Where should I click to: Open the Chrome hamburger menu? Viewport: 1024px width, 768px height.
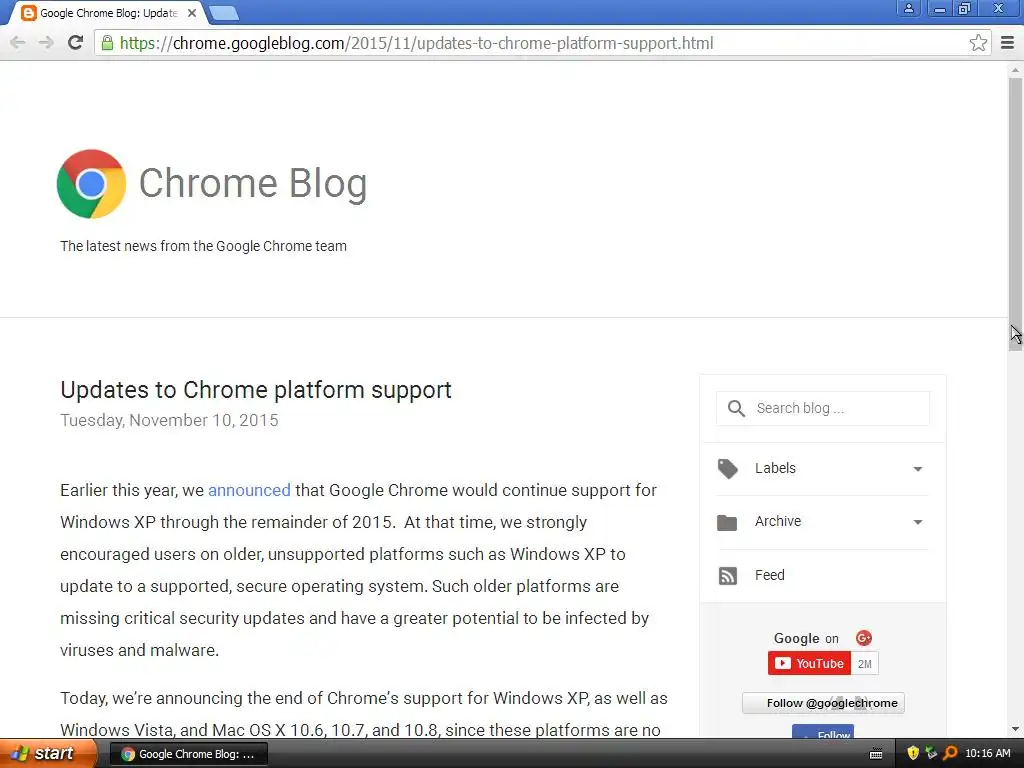pos(1007,43)
